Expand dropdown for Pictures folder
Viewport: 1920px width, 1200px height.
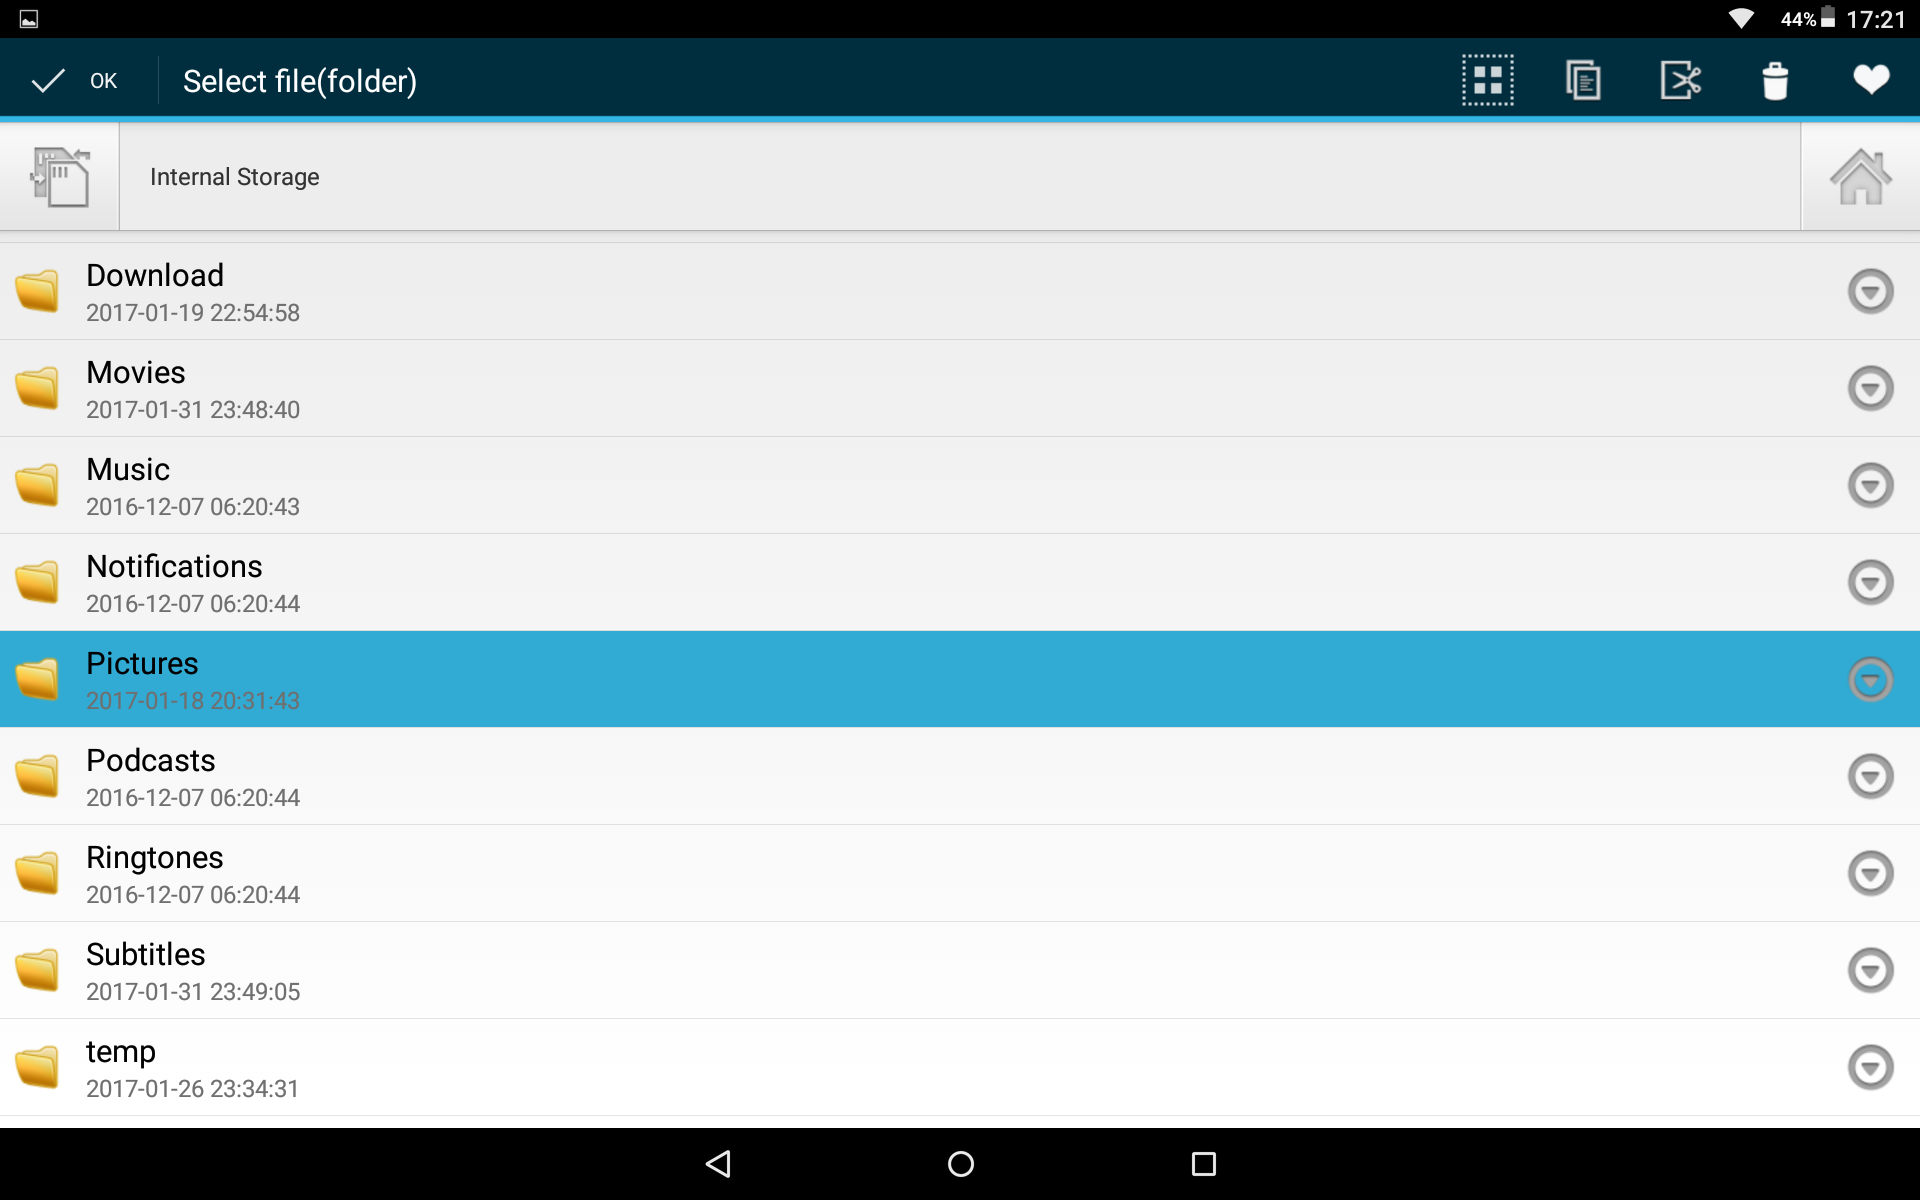(1874, 677)
